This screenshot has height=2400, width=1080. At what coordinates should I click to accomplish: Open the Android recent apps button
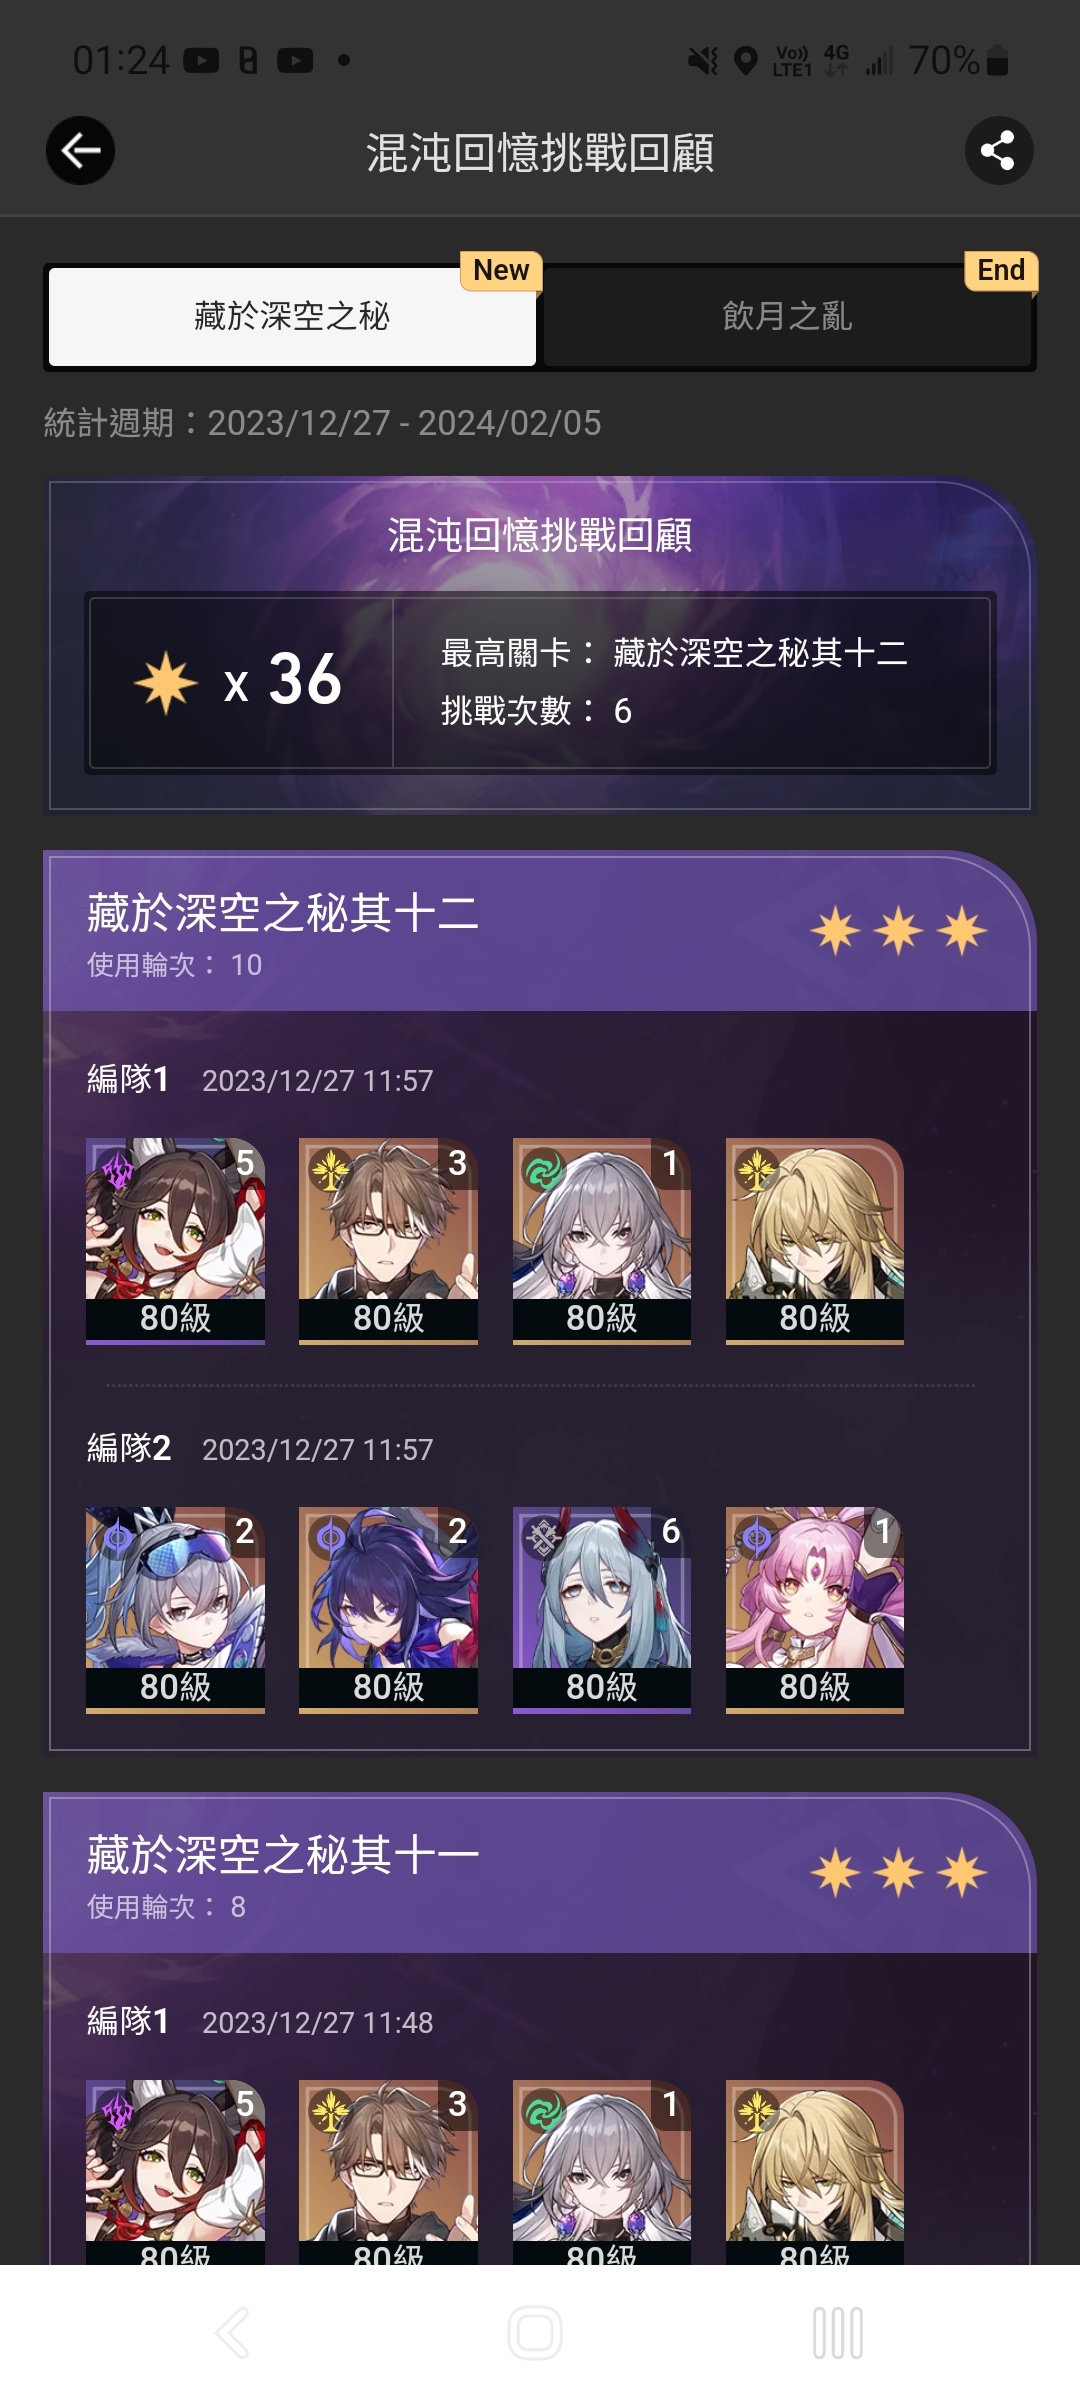click(x=838, y=2333)
